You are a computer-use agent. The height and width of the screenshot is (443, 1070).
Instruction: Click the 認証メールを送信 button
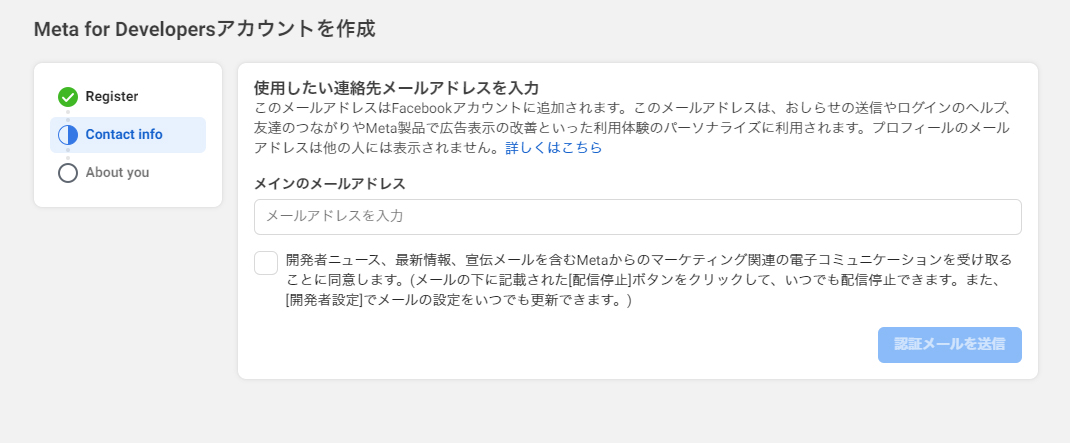pyautogui.click(x=949, y=345)
